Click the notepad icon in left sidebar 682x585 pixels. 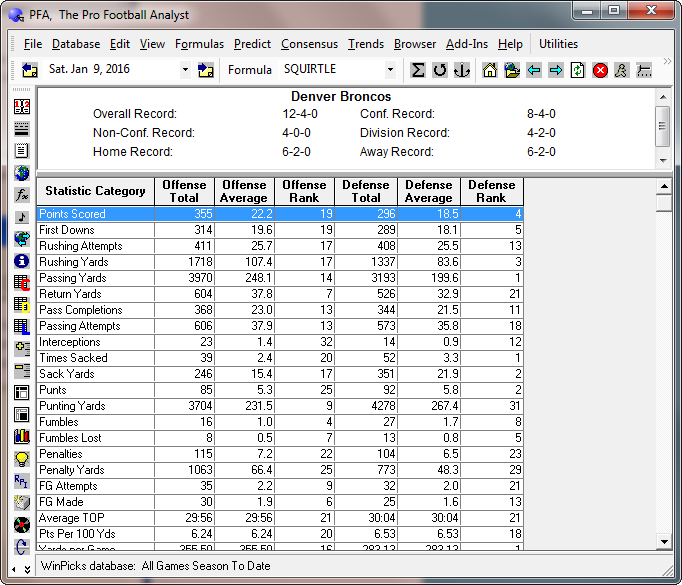(22, 150)
